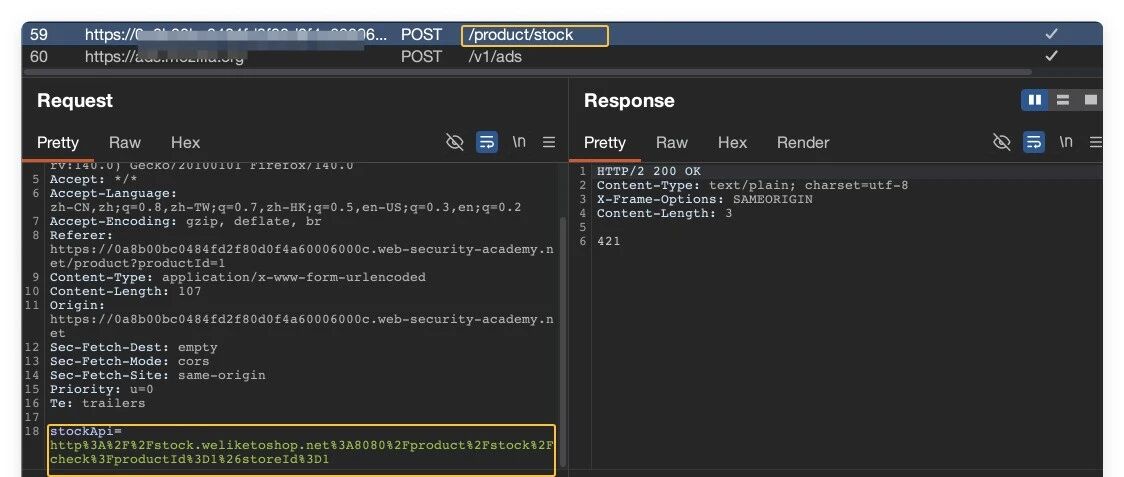Click Accept-Encoding: gzip, deflate, br header

(x=186, y=221)
